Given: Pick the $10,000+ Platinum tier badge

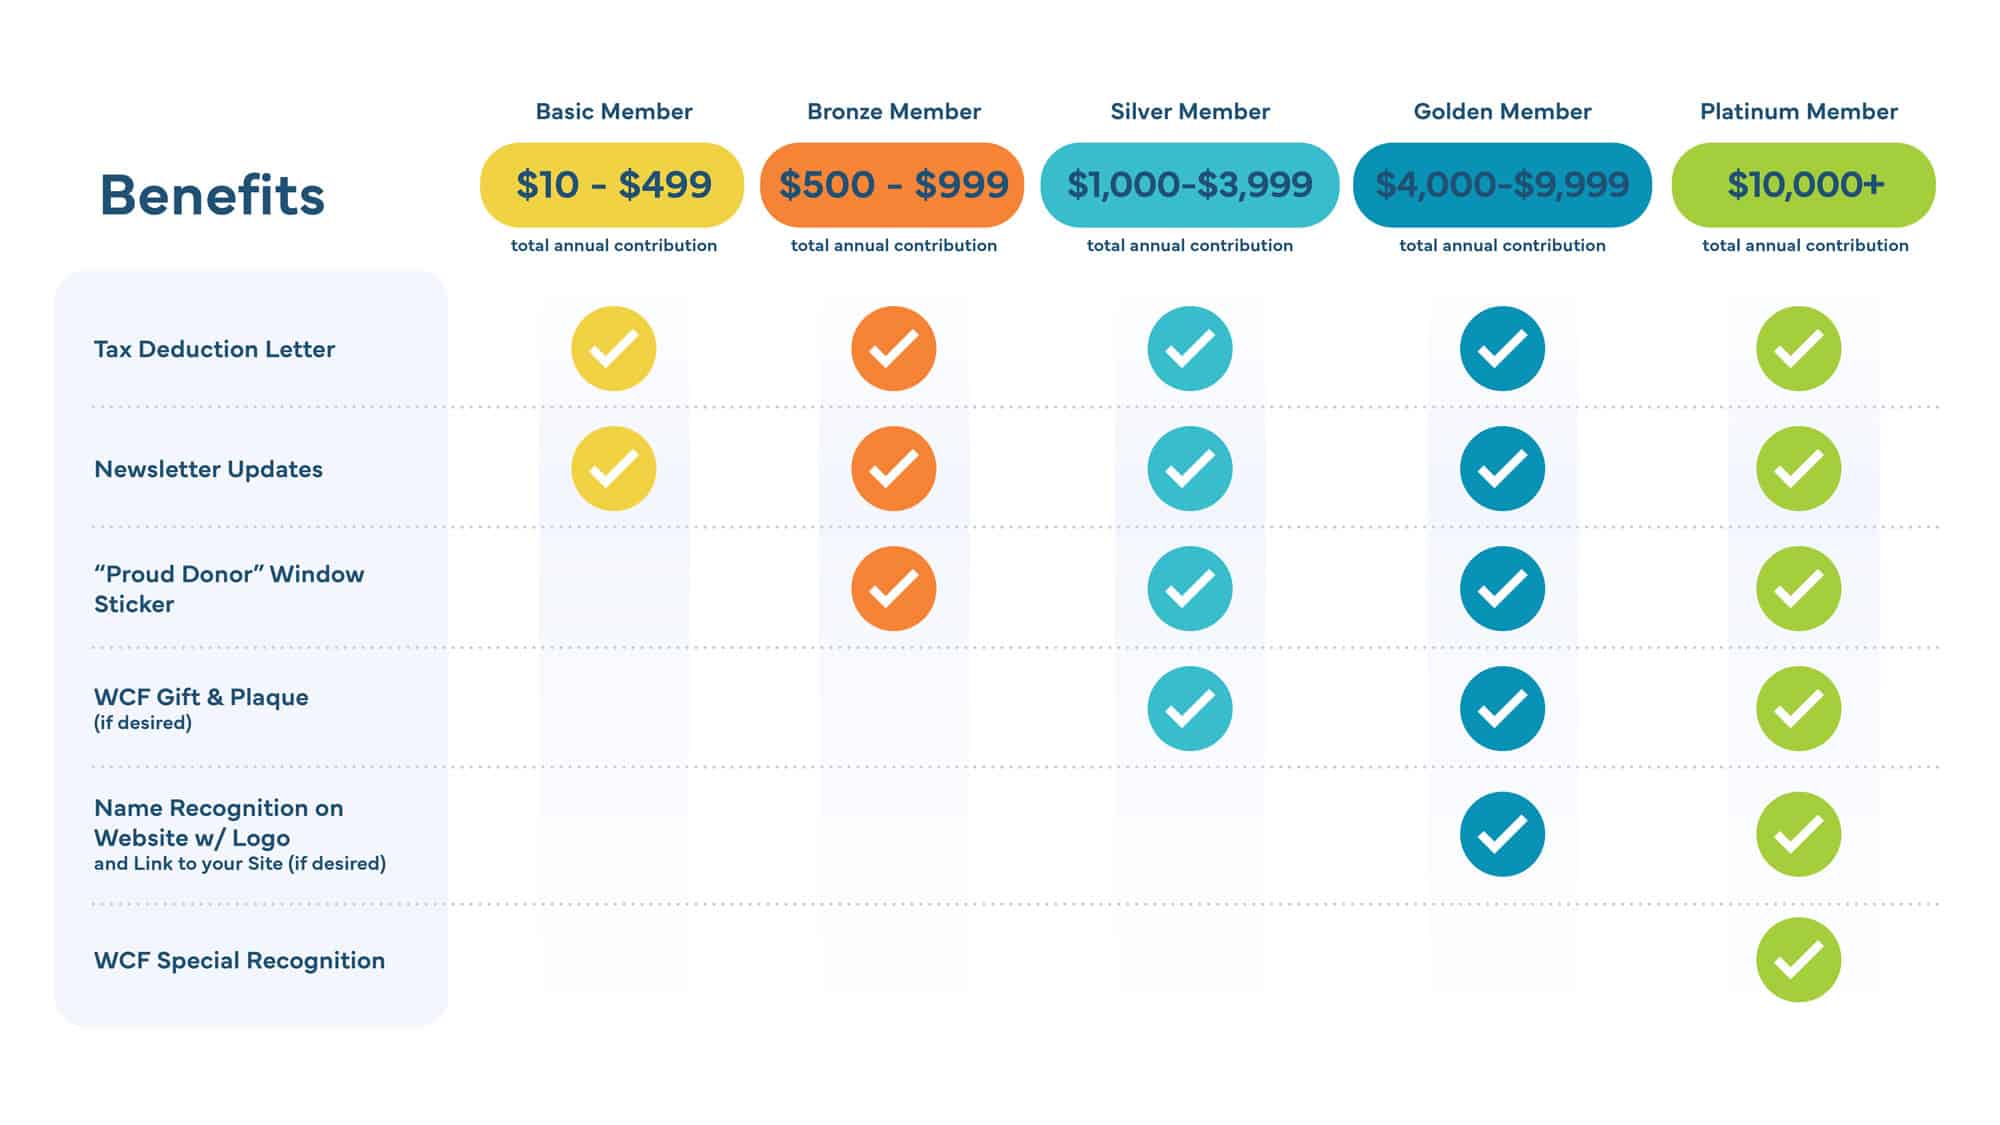Looking at the screenshot, I should pos(1804,185).
